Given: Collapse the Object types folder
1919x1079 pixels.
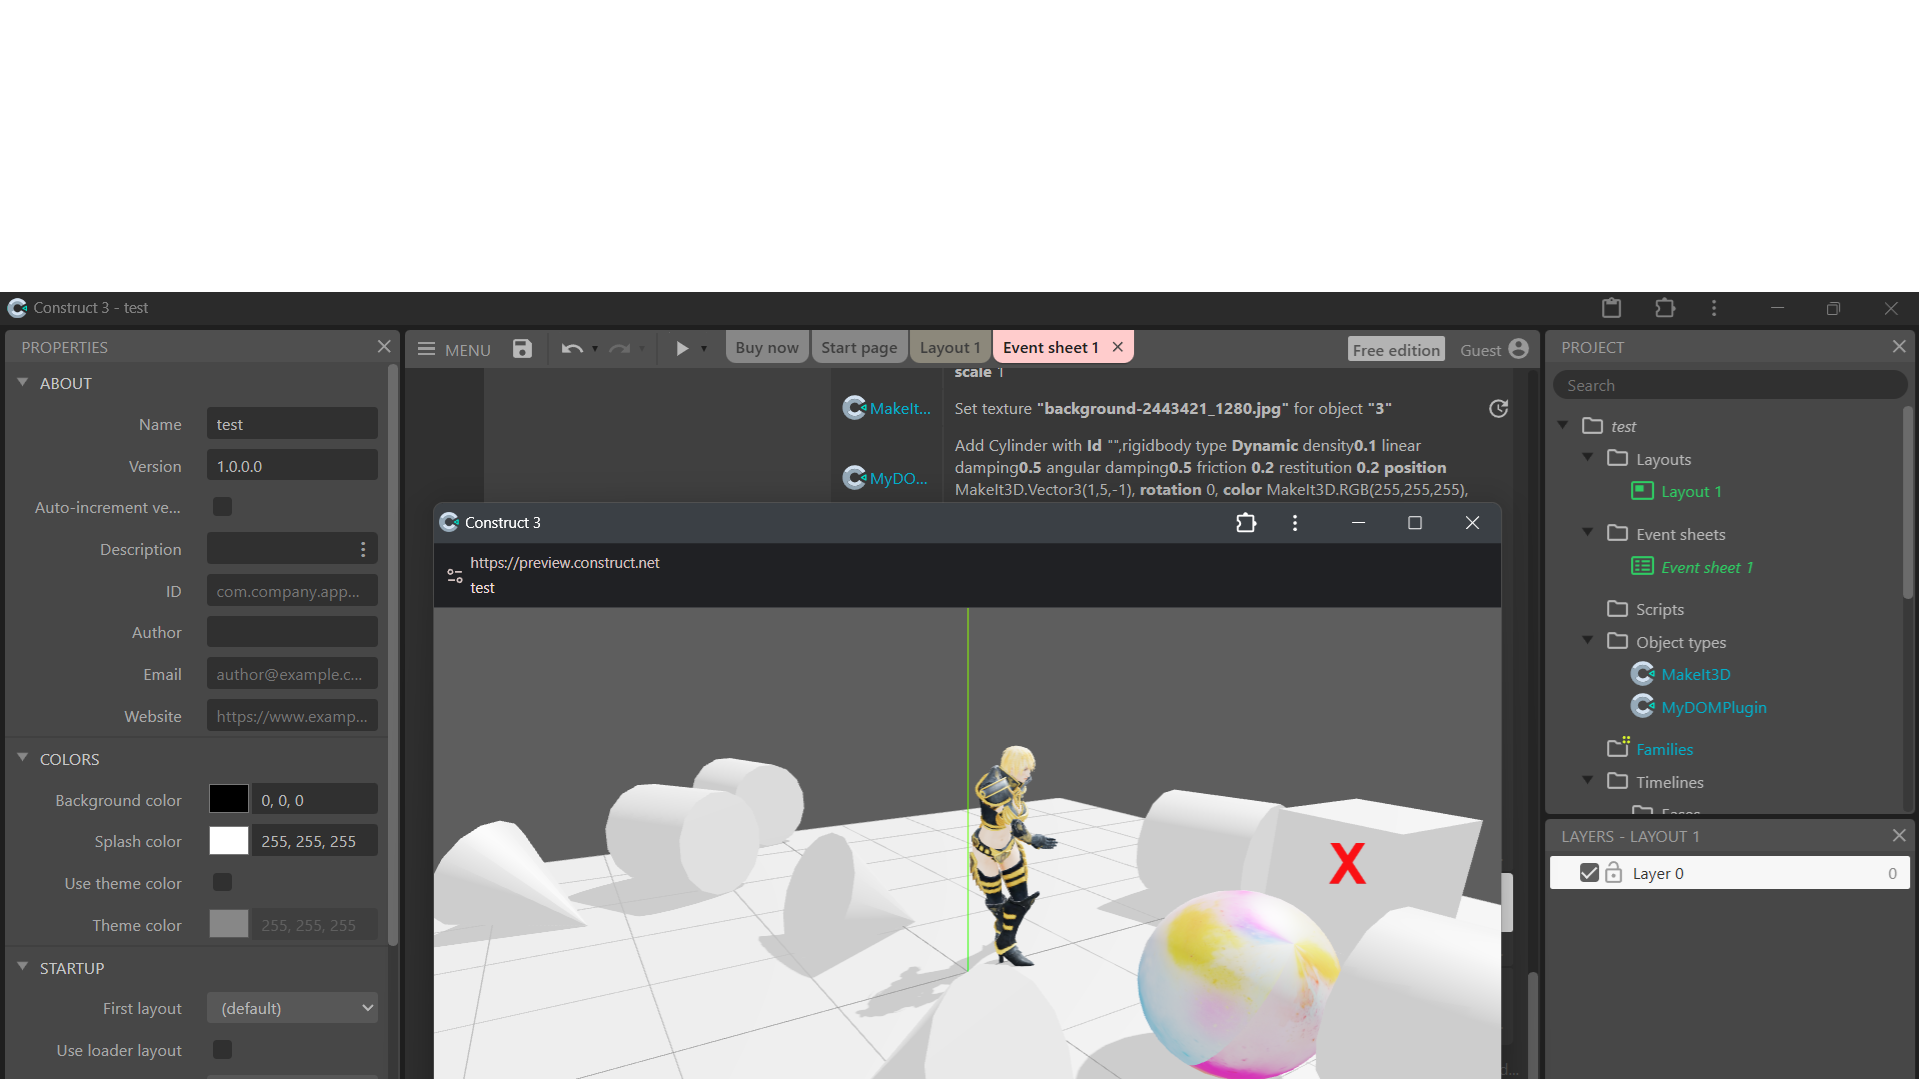Looking at the screenshot, I should point(1588,640).
